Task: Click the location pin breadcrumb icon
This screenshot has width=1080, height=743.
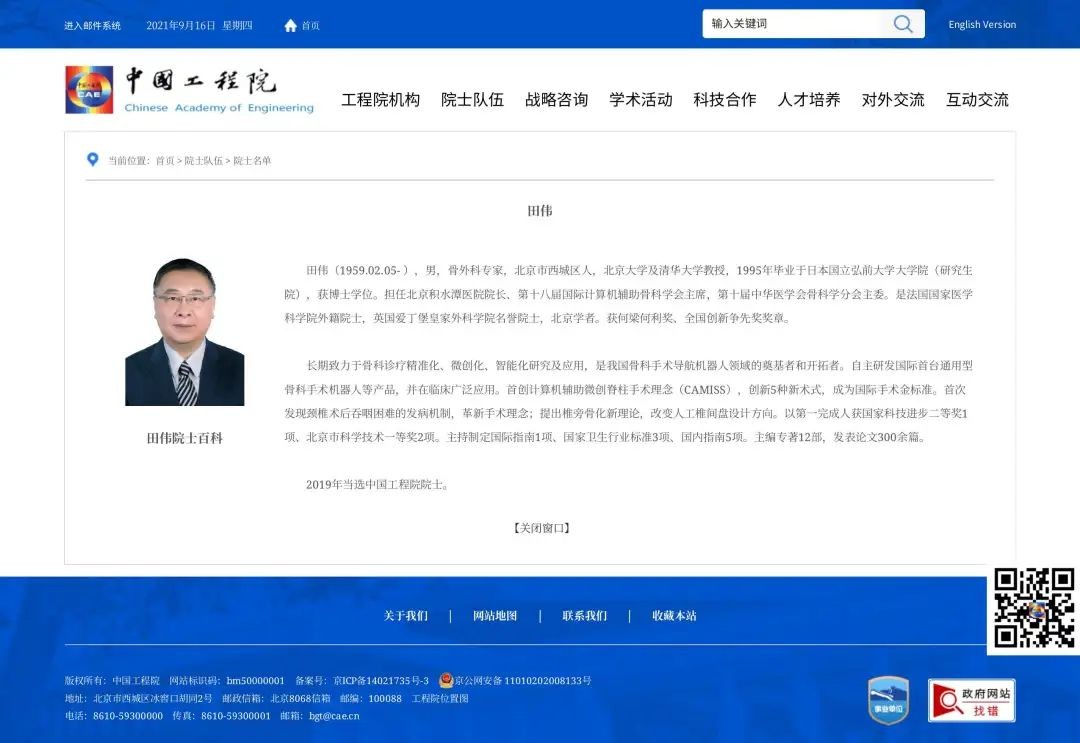Action: click(x=93, y=160)
